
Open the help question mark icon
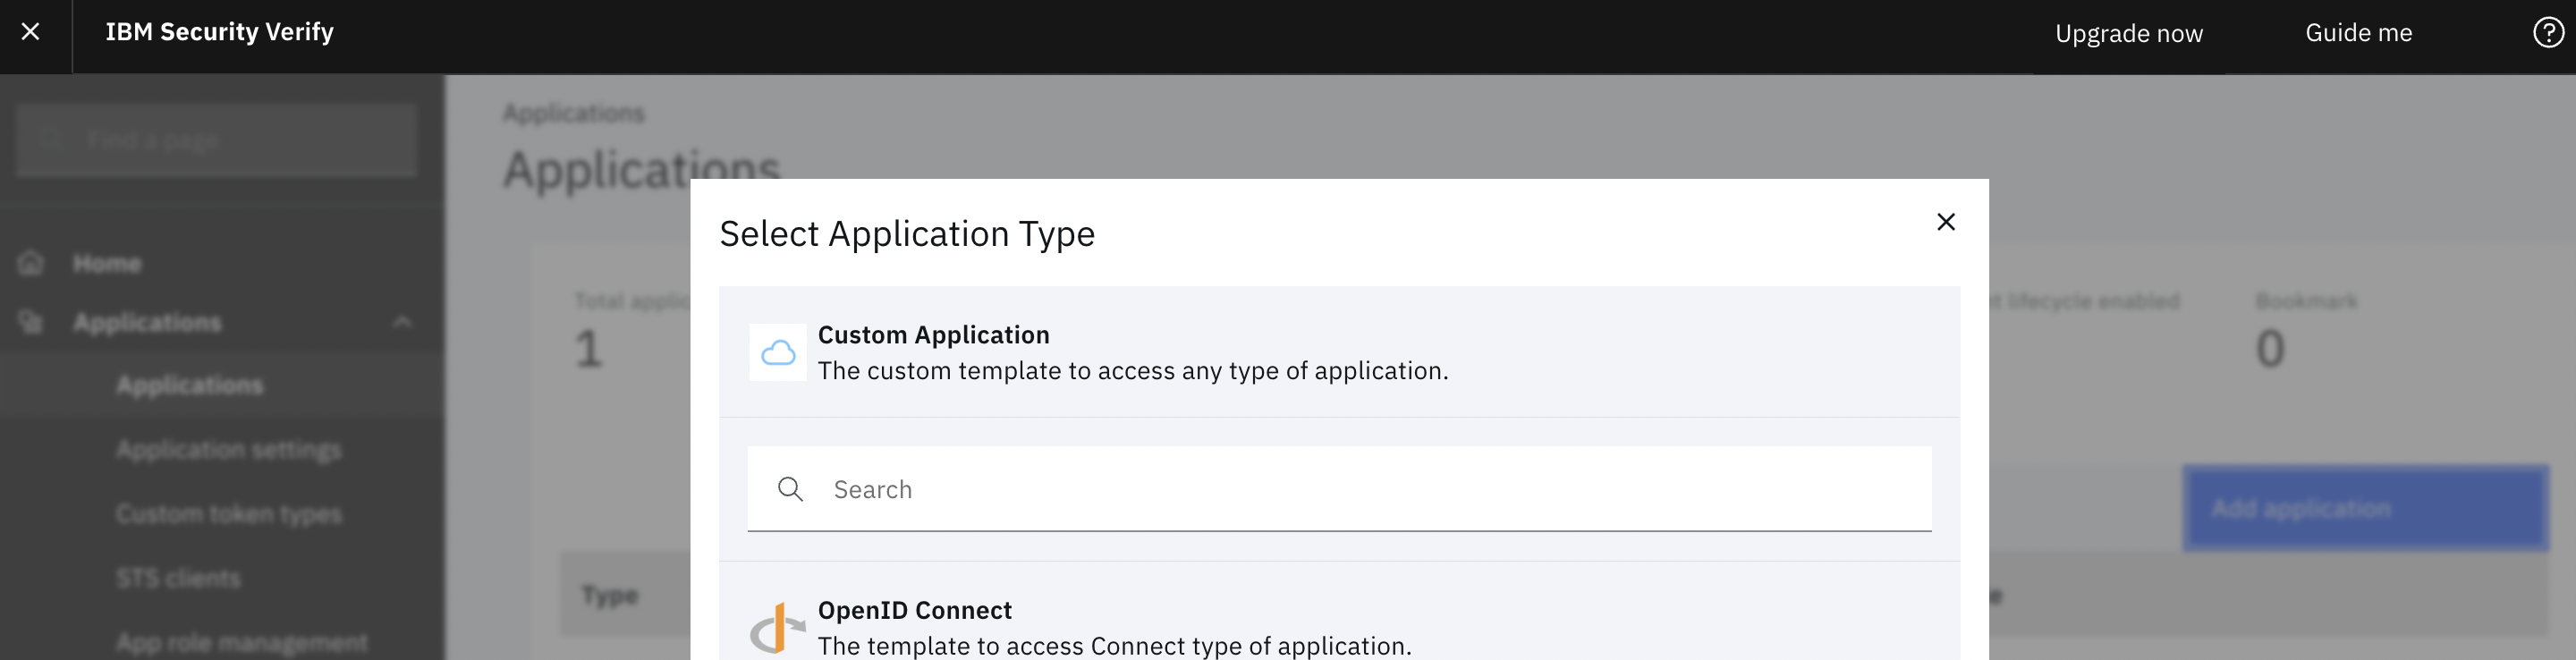tap(2547, 33)
